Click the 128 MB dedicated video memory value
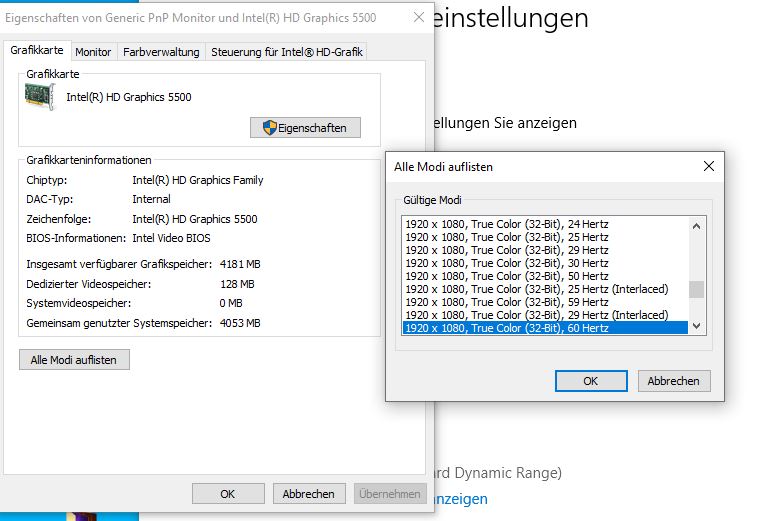The image size is (765, 521). tap(237, 284)
